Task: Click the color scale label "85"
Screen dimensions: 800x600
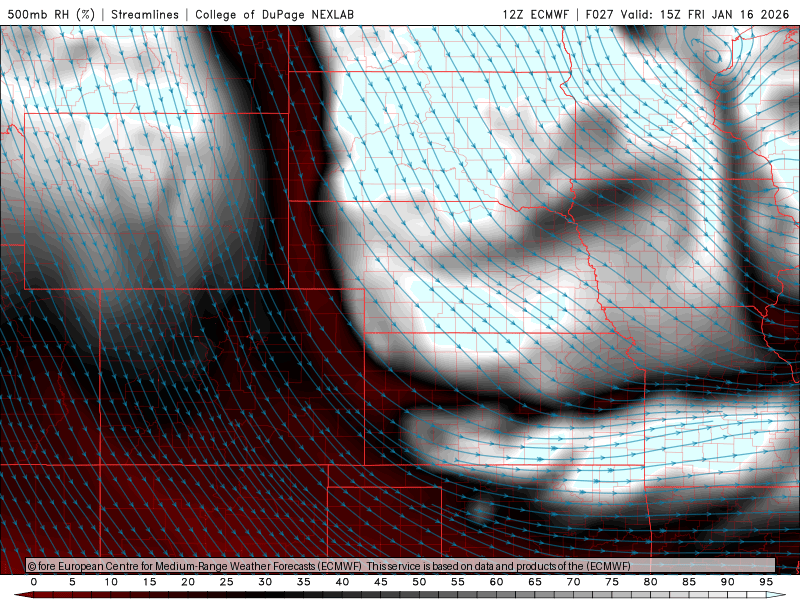Action: (x=689, y=582)
